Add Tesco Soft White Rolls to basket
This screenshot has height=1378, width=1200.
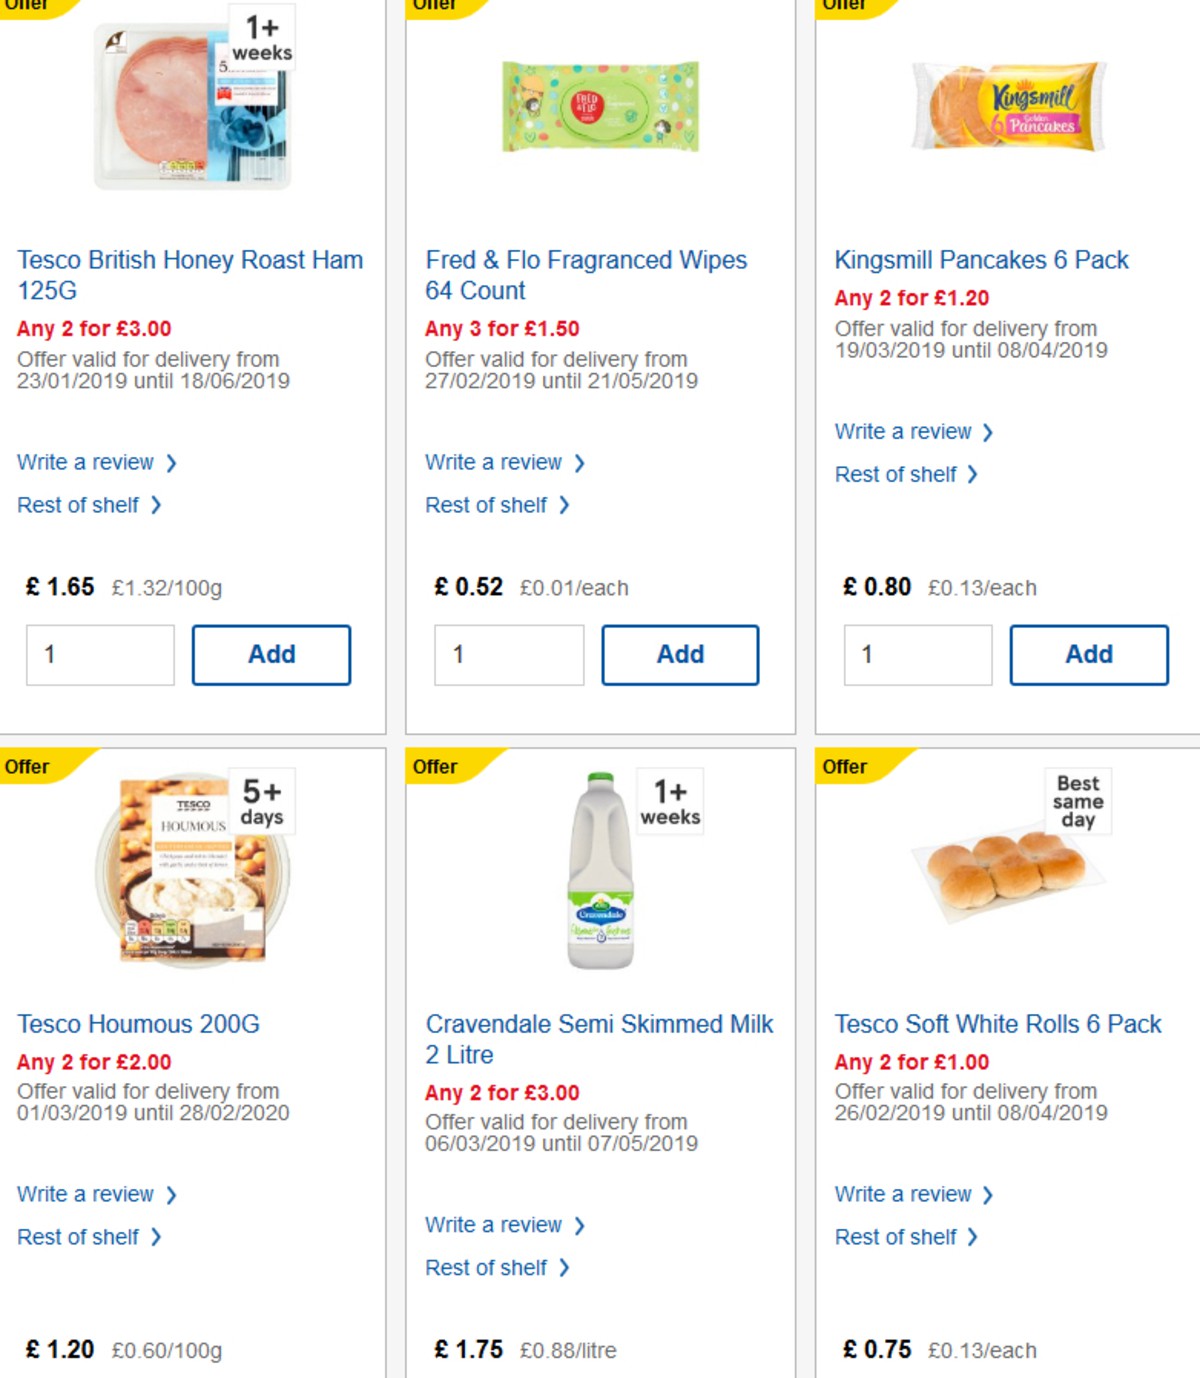pyautogui.click(x=1089, y=1376)
